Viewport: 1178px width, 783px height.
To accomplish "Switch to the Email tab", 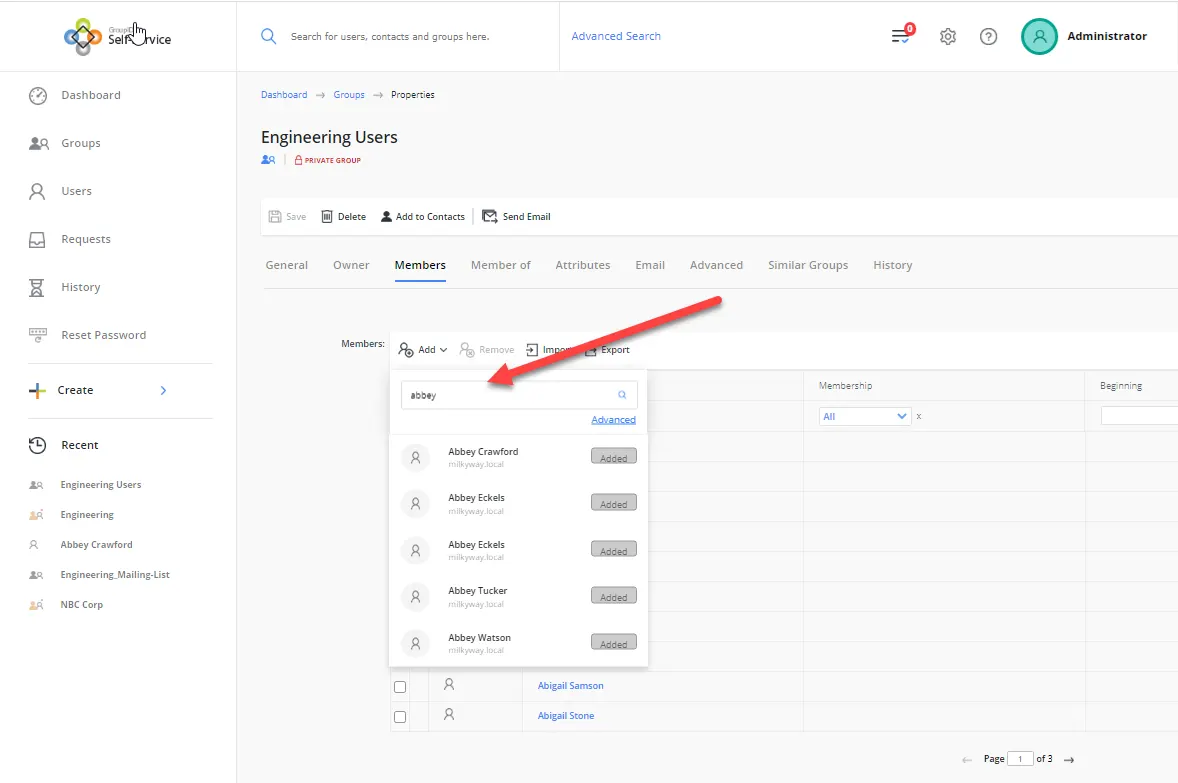I will (650, 265).
